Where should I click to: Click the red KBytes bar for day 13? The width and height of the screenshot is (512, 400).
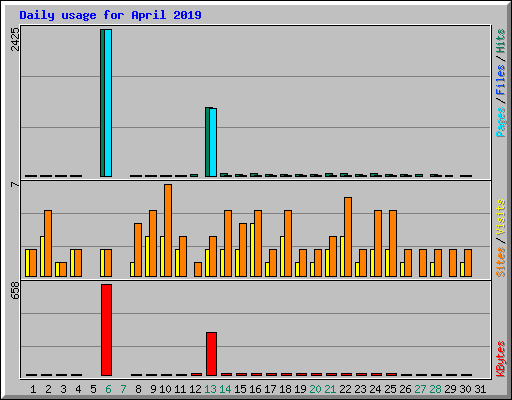[x=211, y=354]
